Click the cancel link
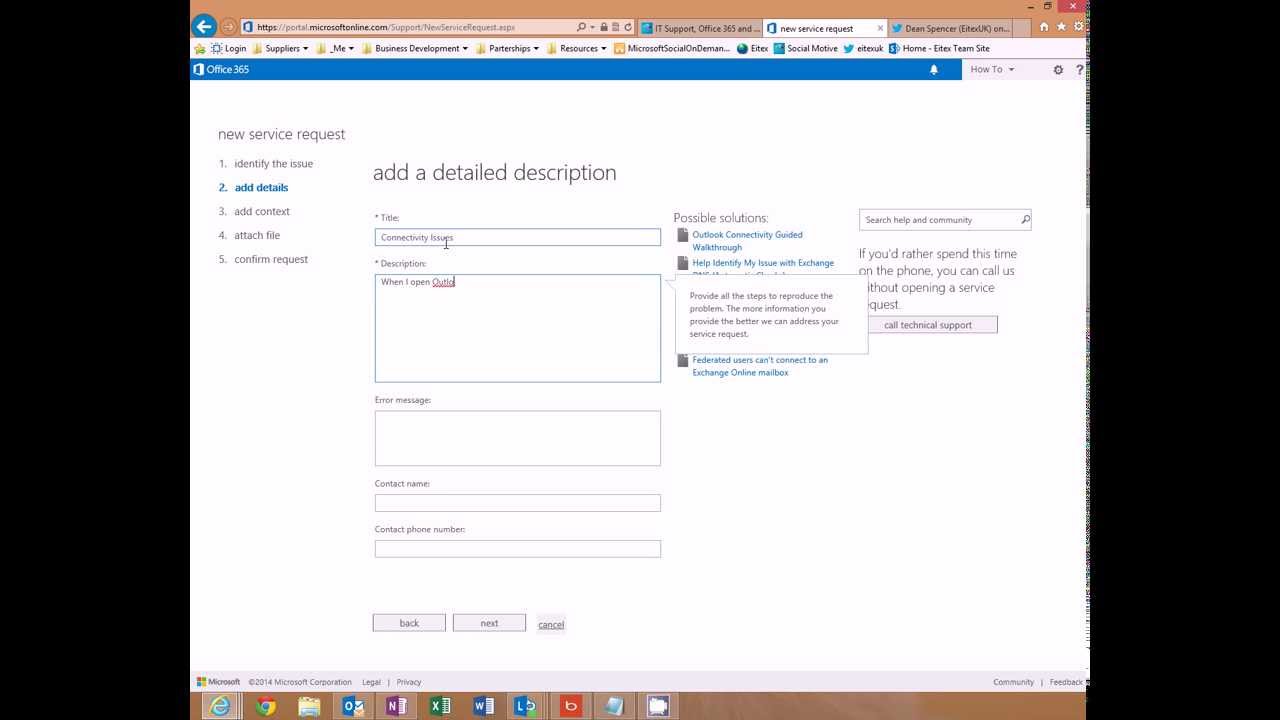The image size is (1280, 720). pyautogui.click(x=551, y=624)
